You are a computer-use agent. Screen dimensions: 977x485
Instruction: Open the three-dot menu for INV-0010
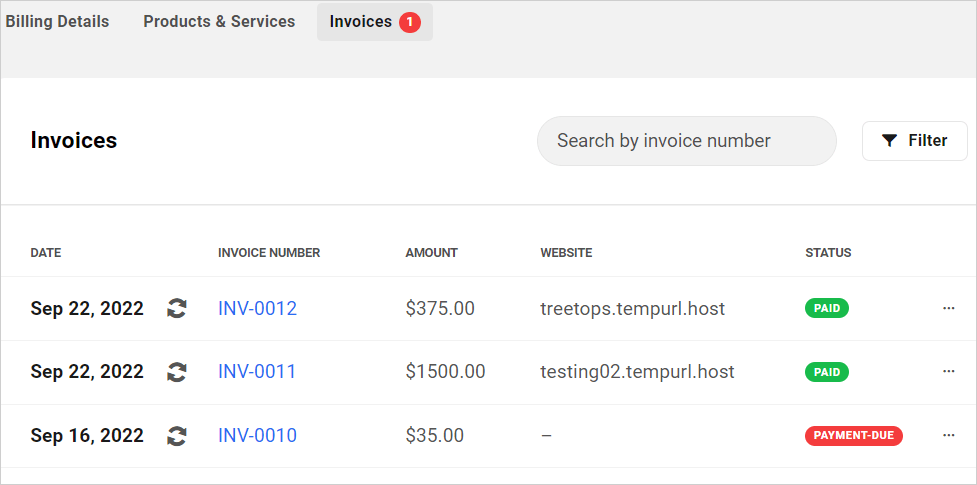pyautogui.click(x=949, y=436)
